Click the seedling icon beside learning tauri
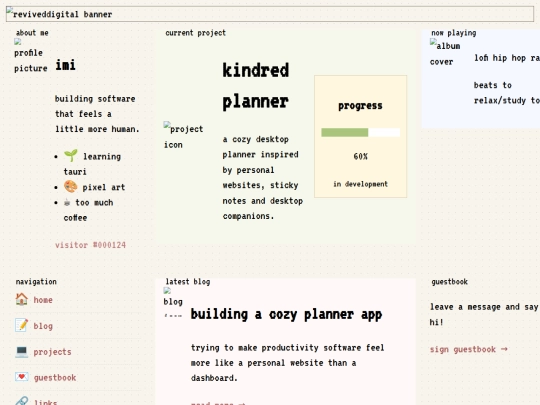The image size is (540, 405). point(71,156)
